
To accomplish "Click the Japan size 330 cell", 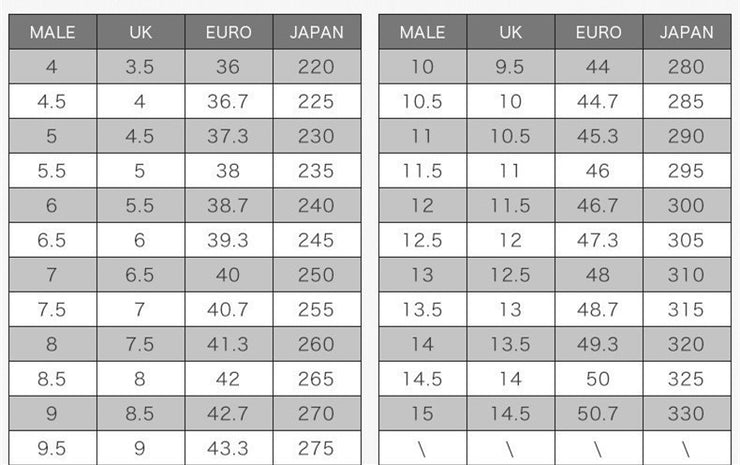I will (x=686, y=414).
